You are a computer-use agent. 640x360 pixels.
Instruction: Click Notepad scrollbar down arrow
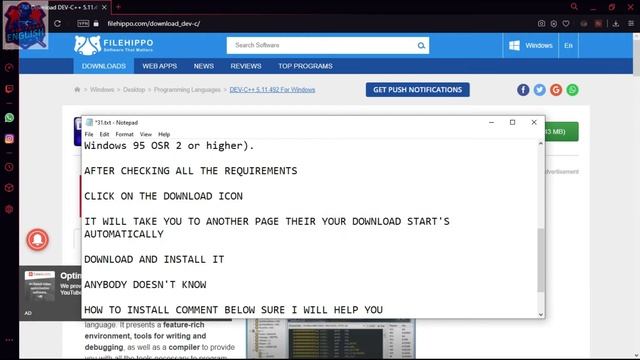tap(541, 315)
